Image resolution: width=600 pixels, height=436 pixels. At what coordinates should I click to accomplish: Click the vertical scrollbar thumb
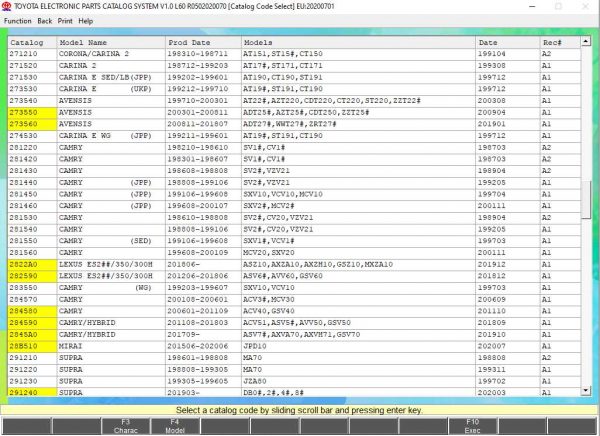[585, 199]
